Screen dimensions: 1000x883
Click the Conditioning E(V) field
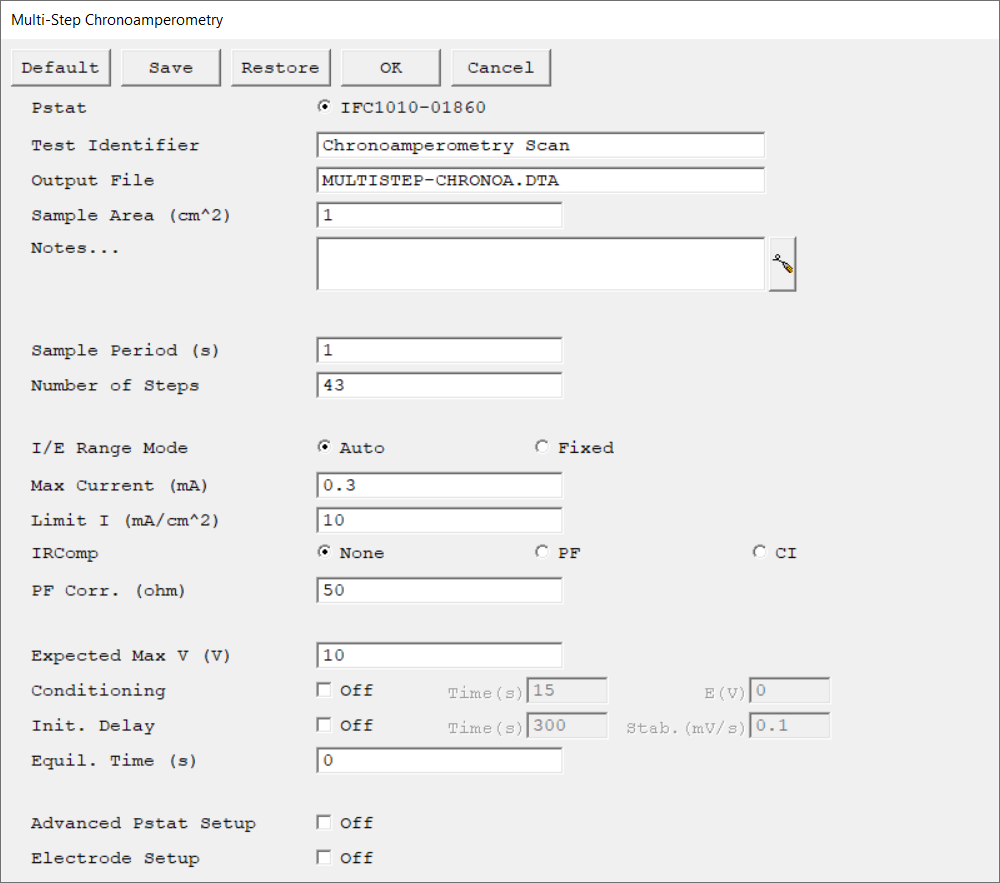[x=790, y=690]
